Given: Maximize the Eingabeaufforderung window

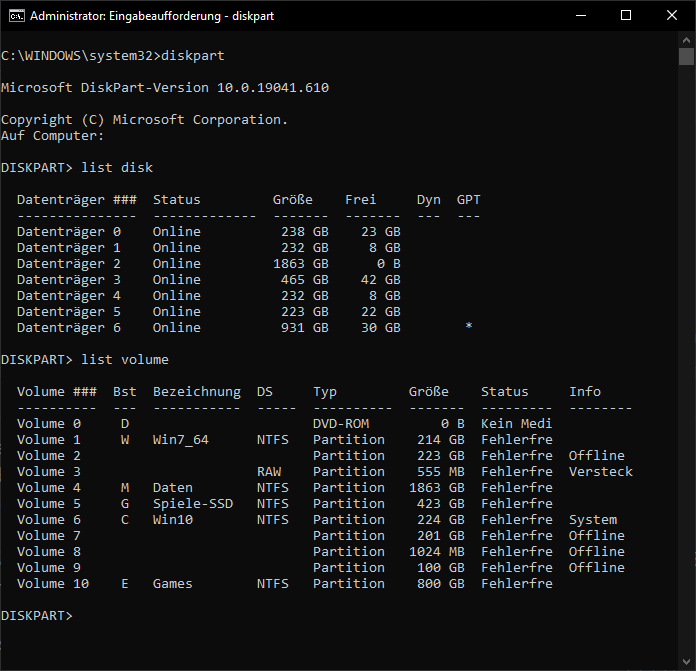Looking at the screenshot, I should tap(626, 16).
